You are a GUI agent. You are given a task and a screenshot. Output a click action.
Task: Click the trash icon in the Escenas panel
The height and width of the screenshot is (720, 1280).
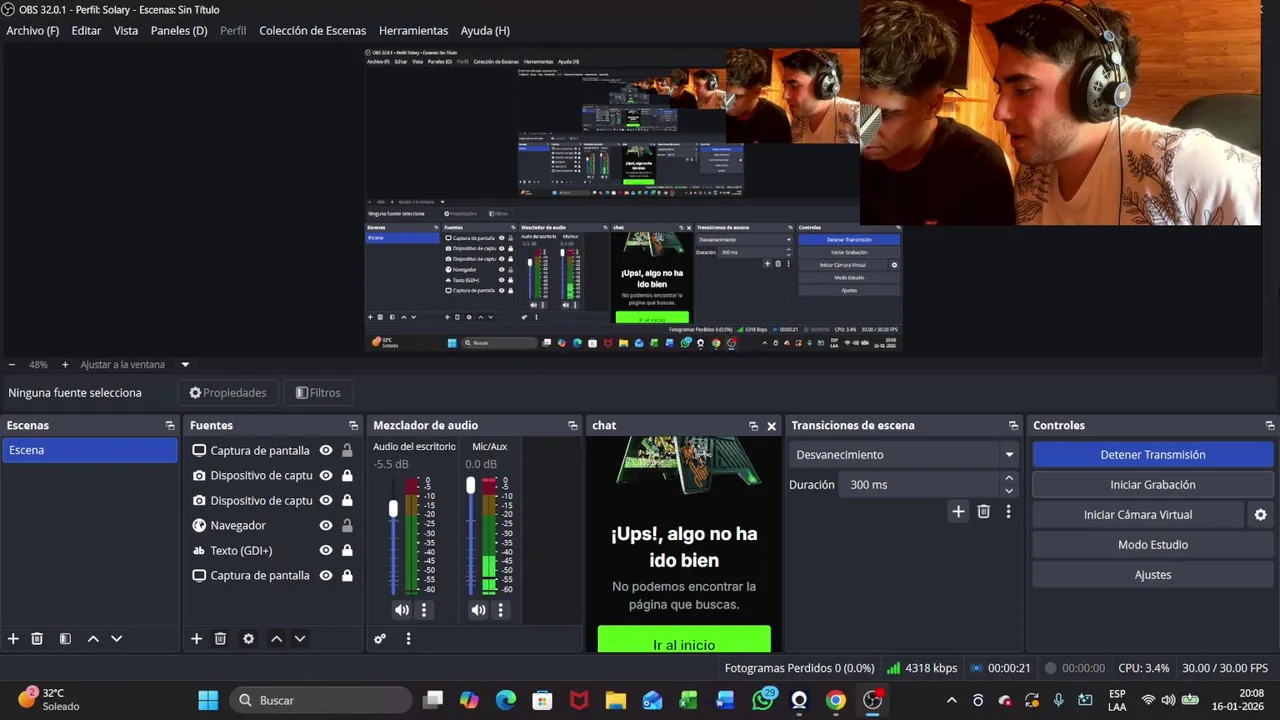(37, 639)
